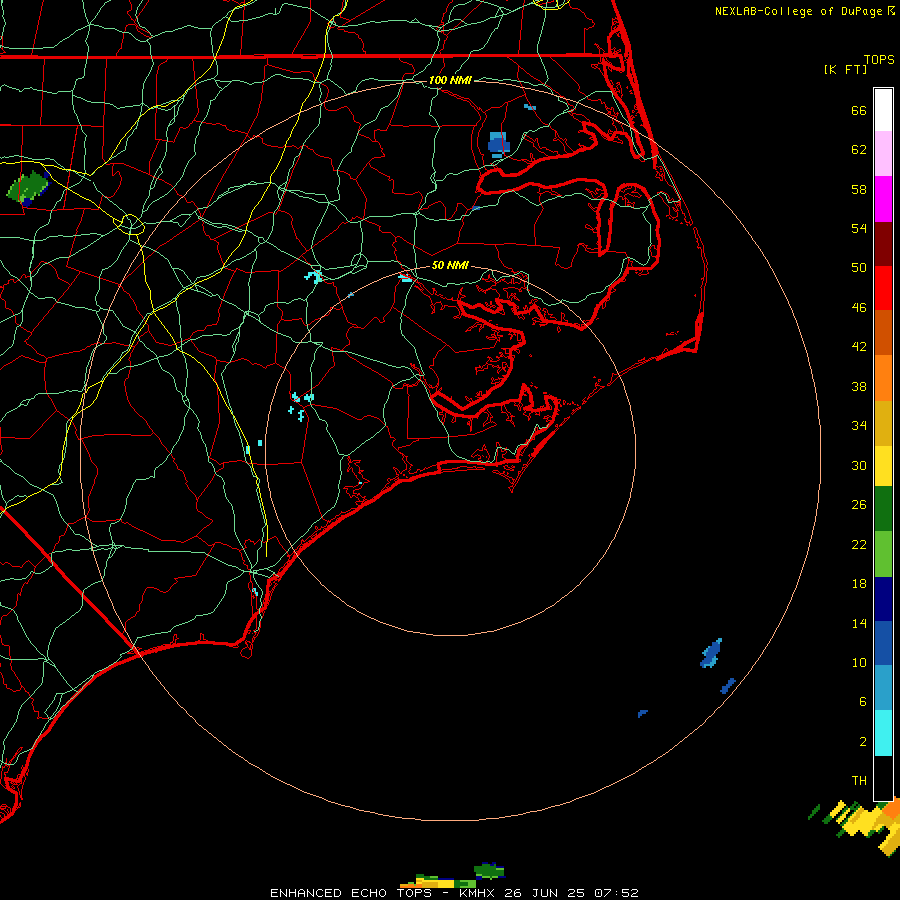Select the light green legend color swatch
Image resolution: width=900 pixels, height=900 pixels.
883,554
